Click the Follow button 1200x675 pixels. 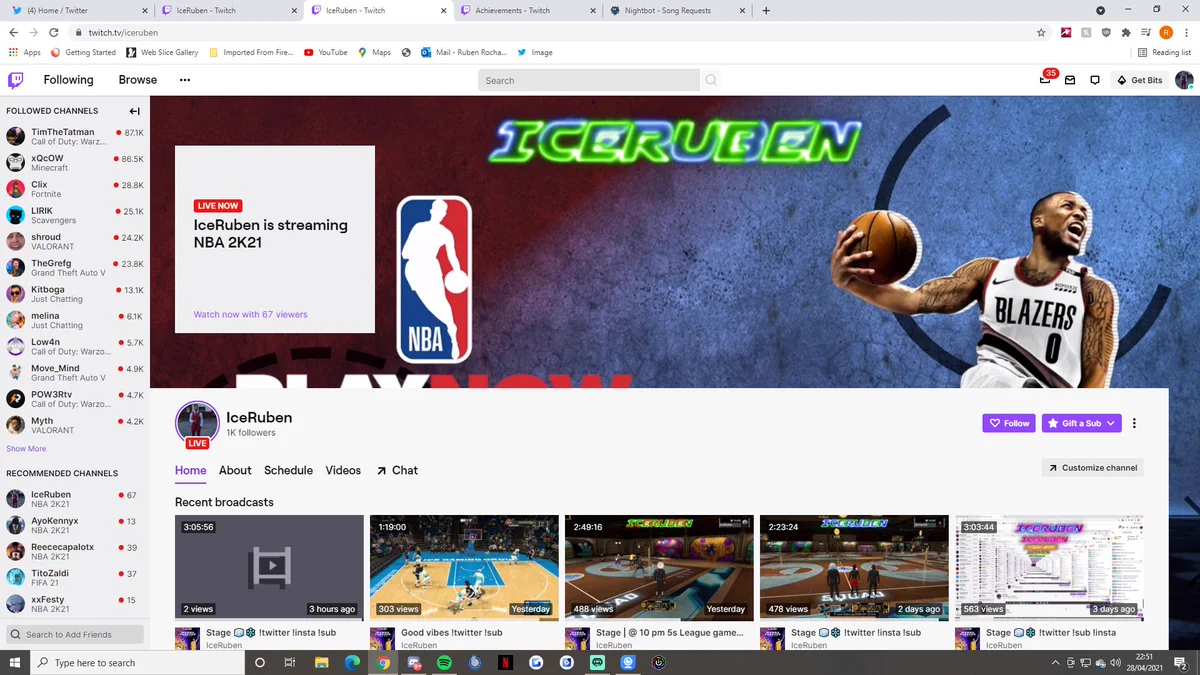(x=1009, y=423)
